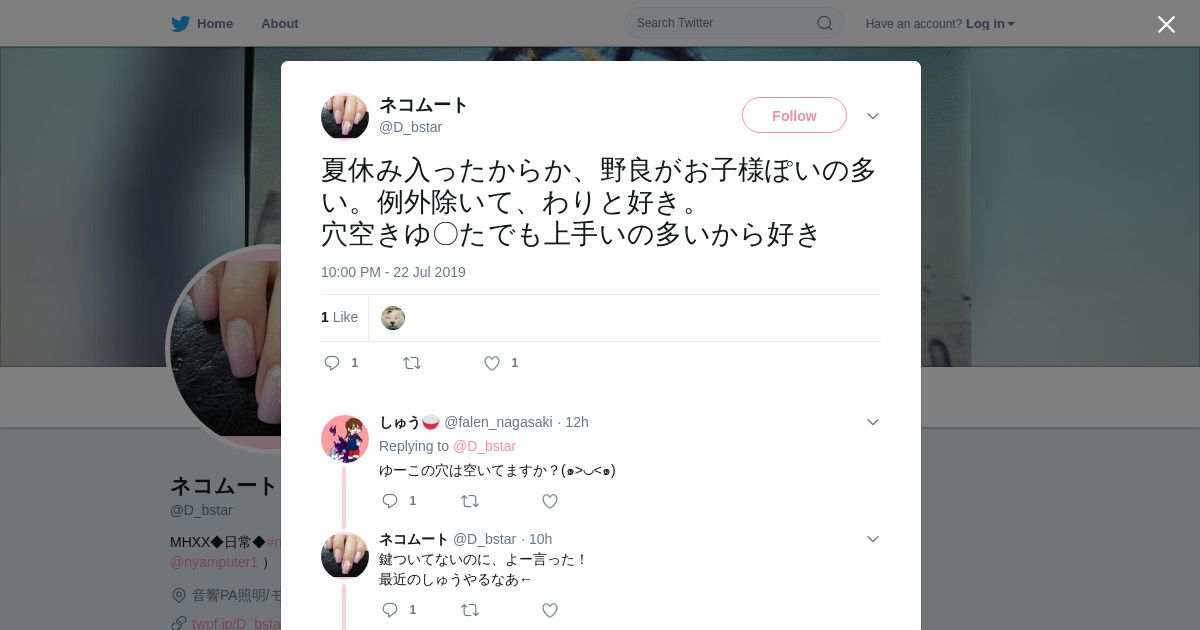Image resolution: width=1200 pixels, height=630 pixels.
Task: Expand options chevron on しゅう reply
Action: pos(873,422)
